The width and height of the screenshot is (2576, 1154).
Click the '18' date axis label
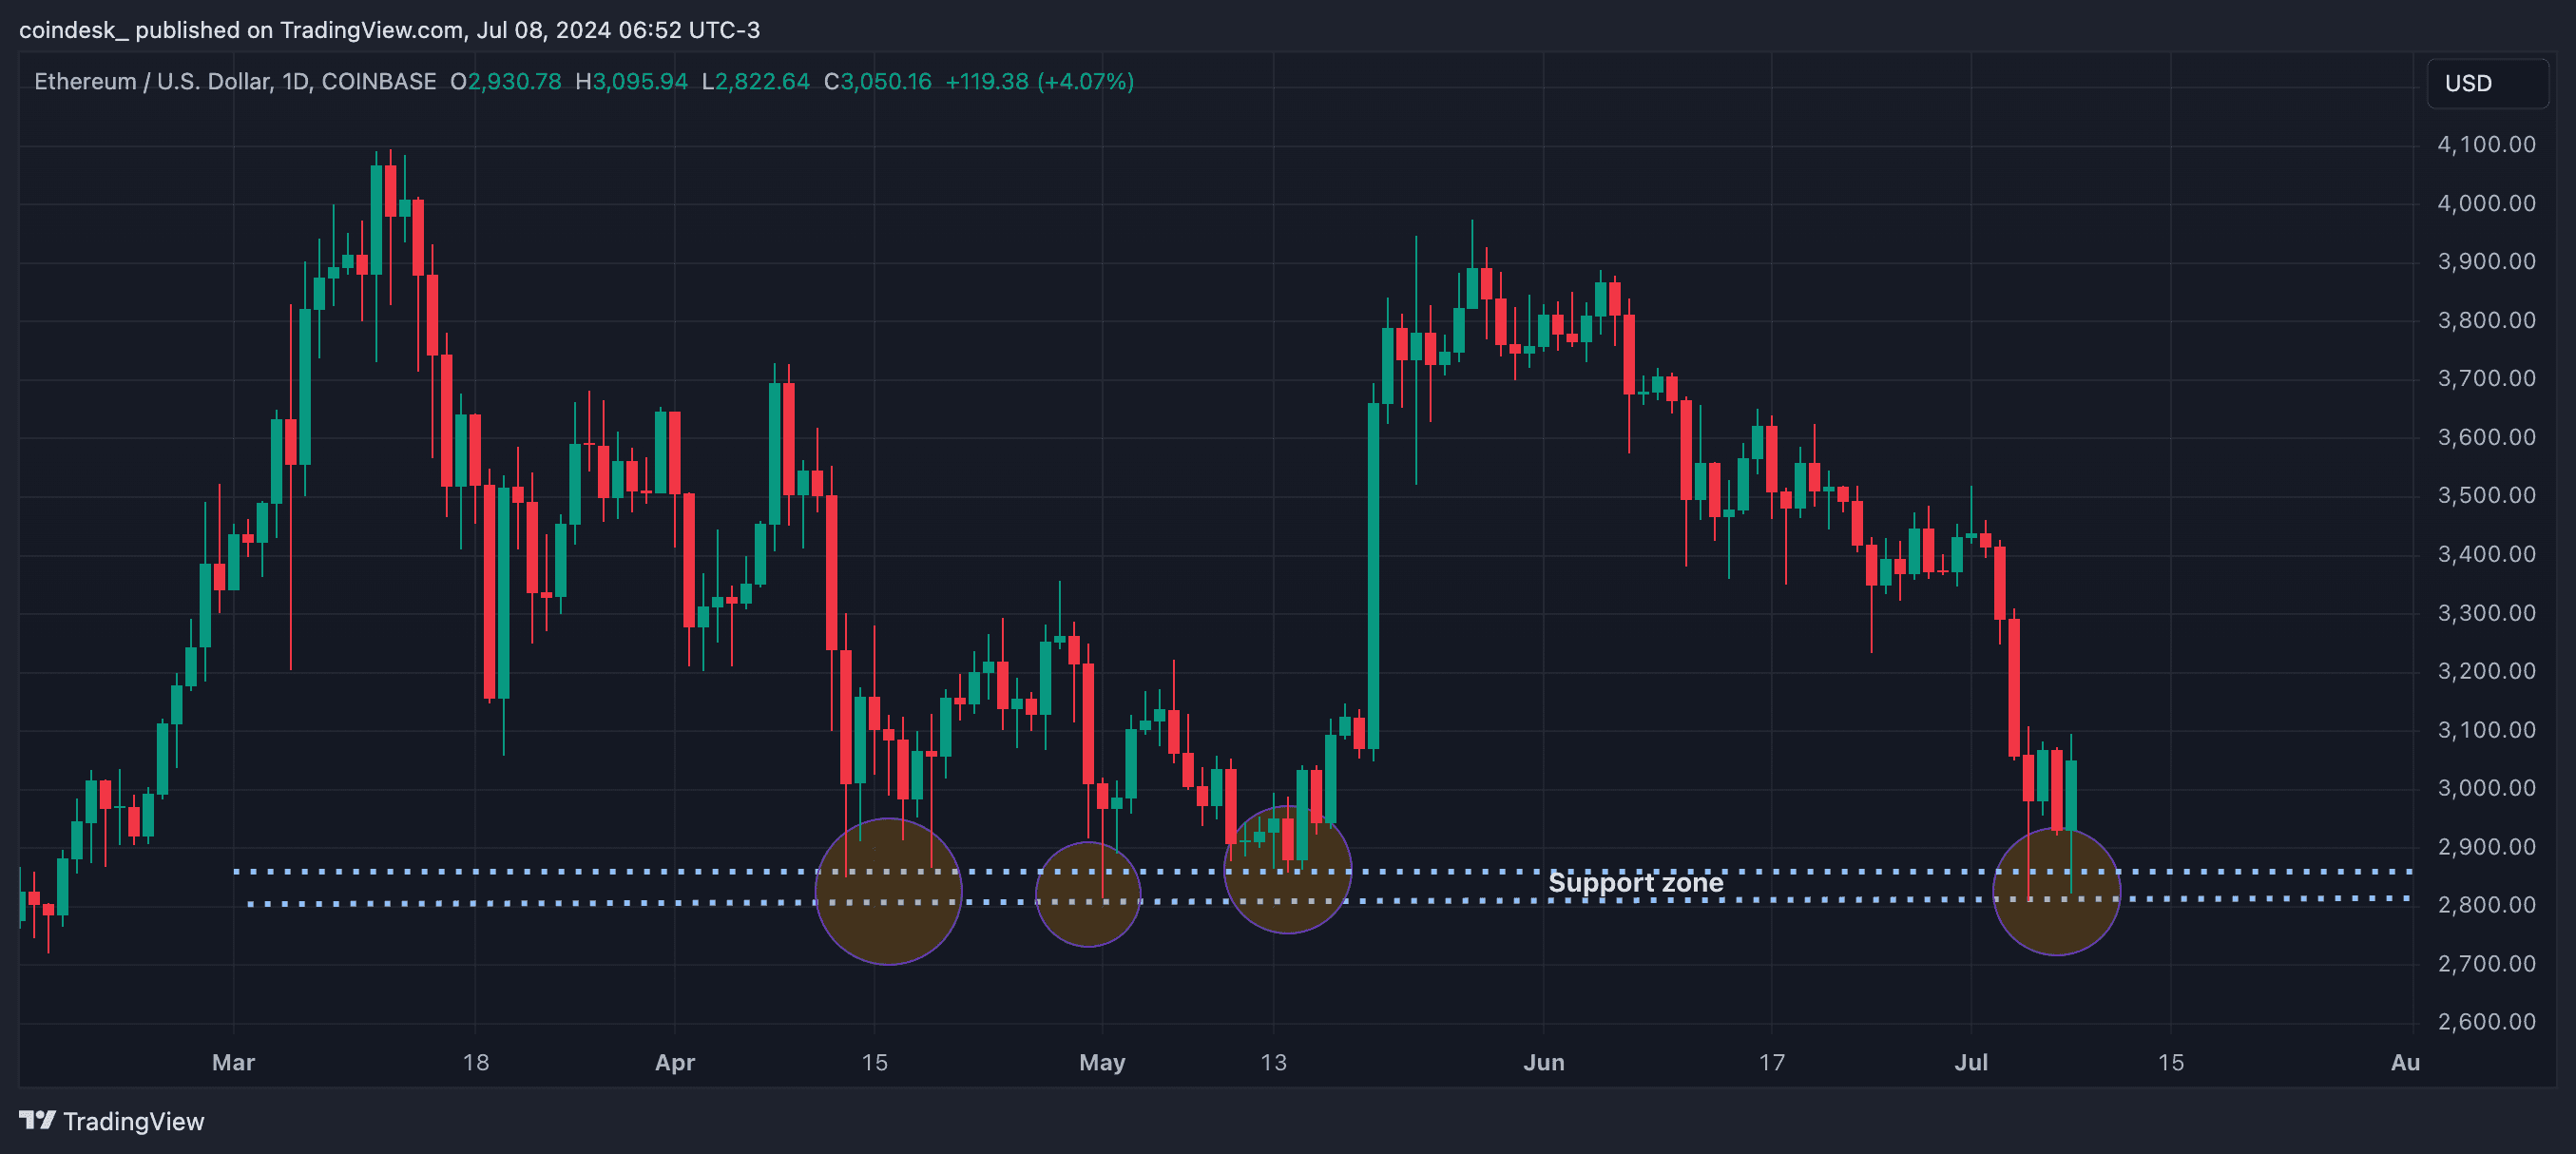pyautogui.click(x=476, y=1062)
